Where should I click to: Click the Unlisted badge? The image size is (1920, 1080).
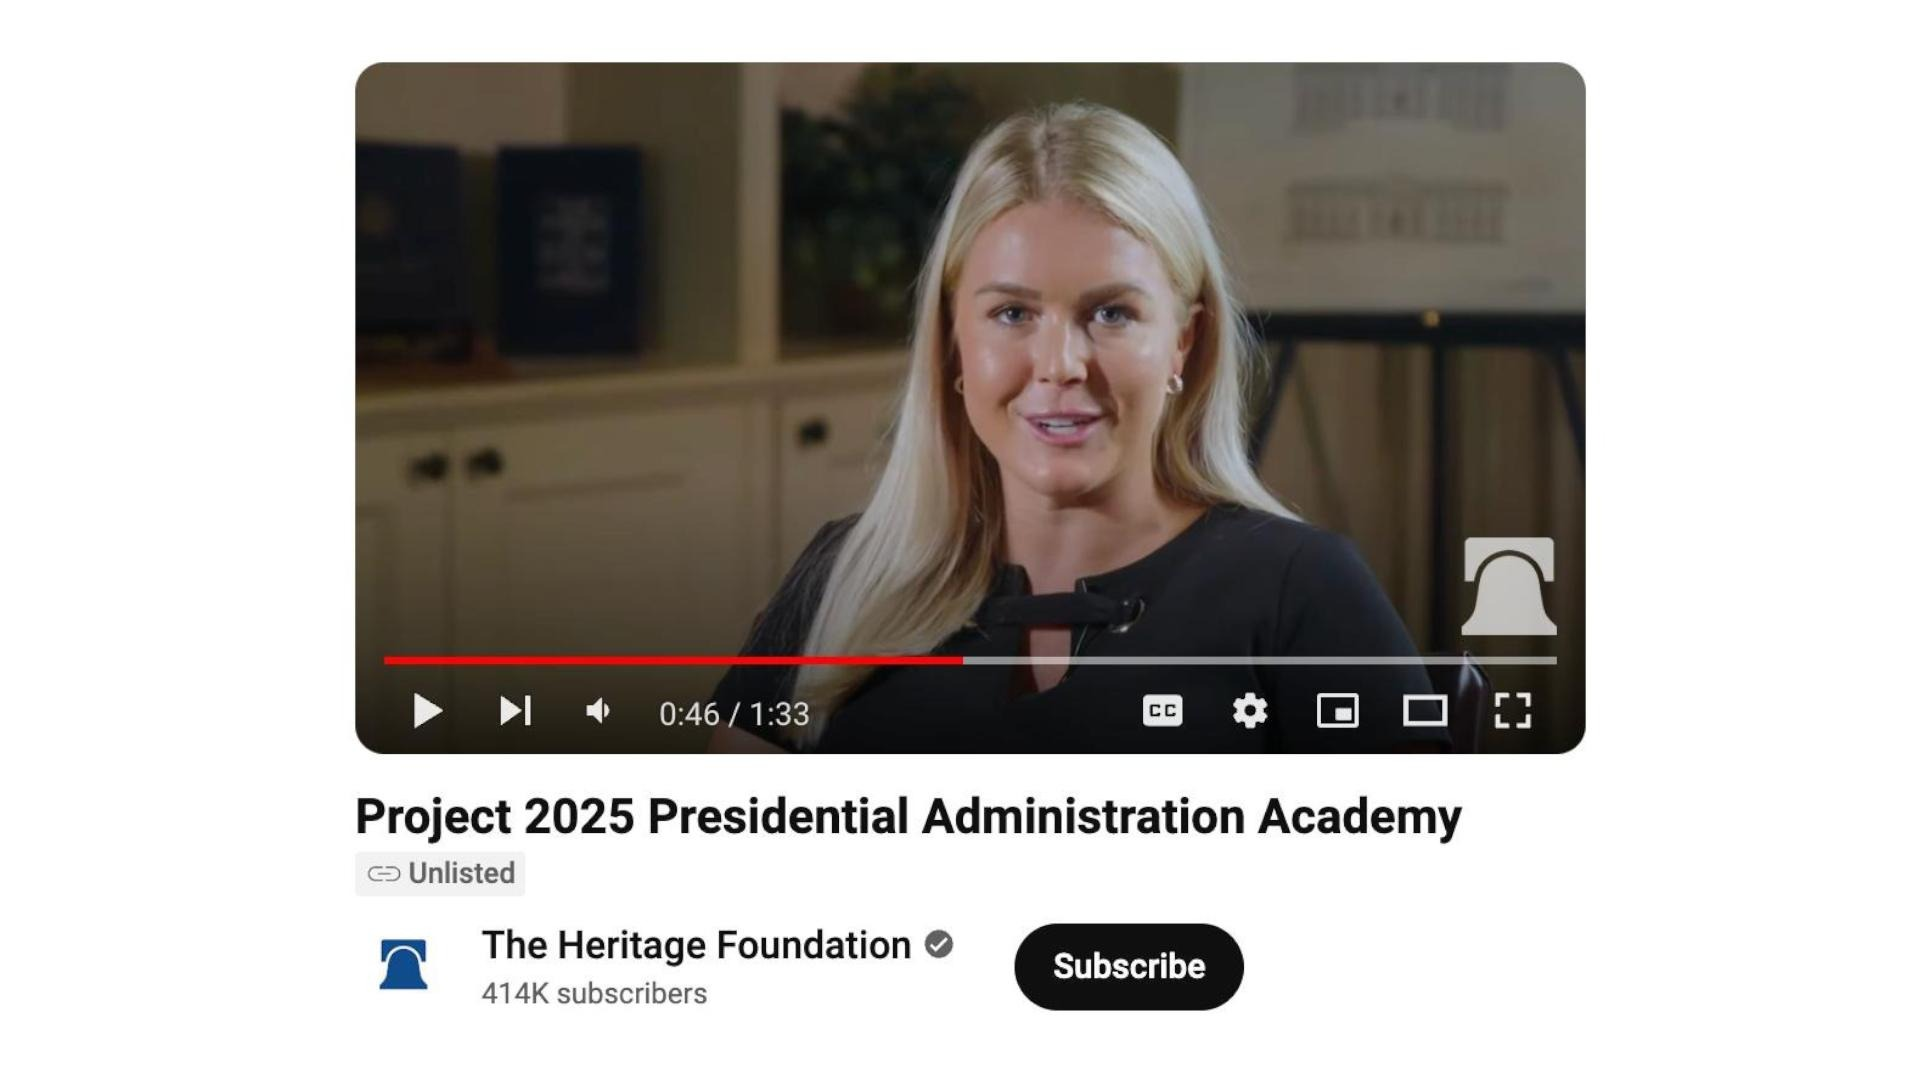pos(440,873)
